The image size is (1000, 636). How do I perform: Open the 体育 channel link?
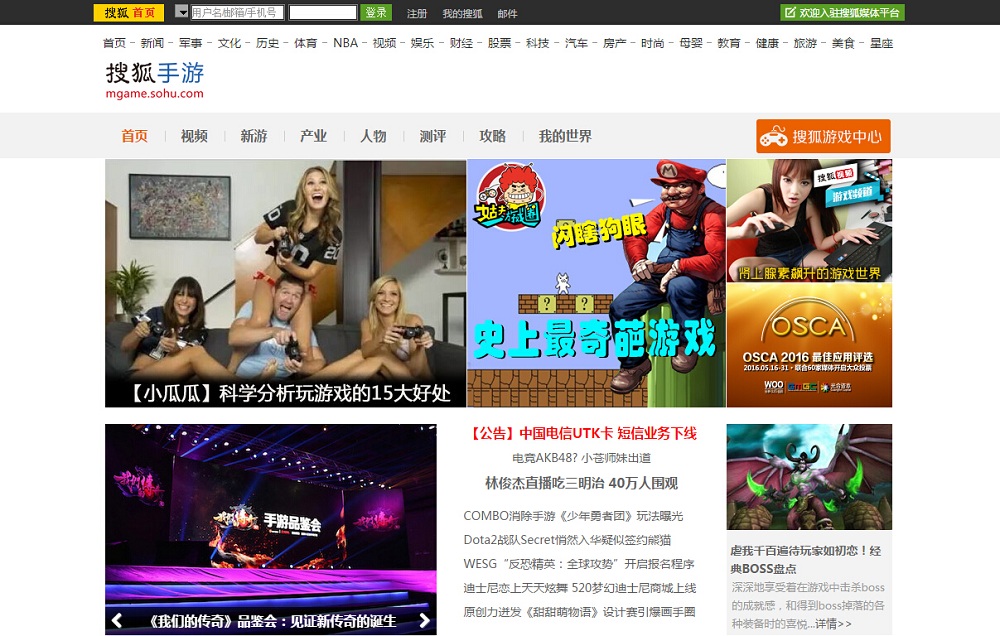tap(305, 43)
